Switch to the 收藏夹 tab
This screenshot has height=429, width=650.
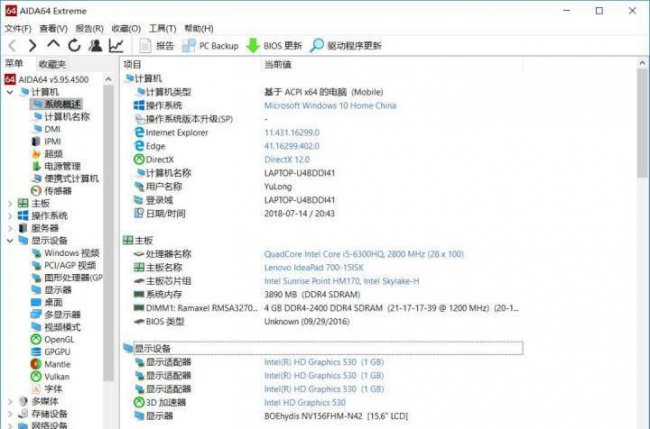[x=52, y=64]
